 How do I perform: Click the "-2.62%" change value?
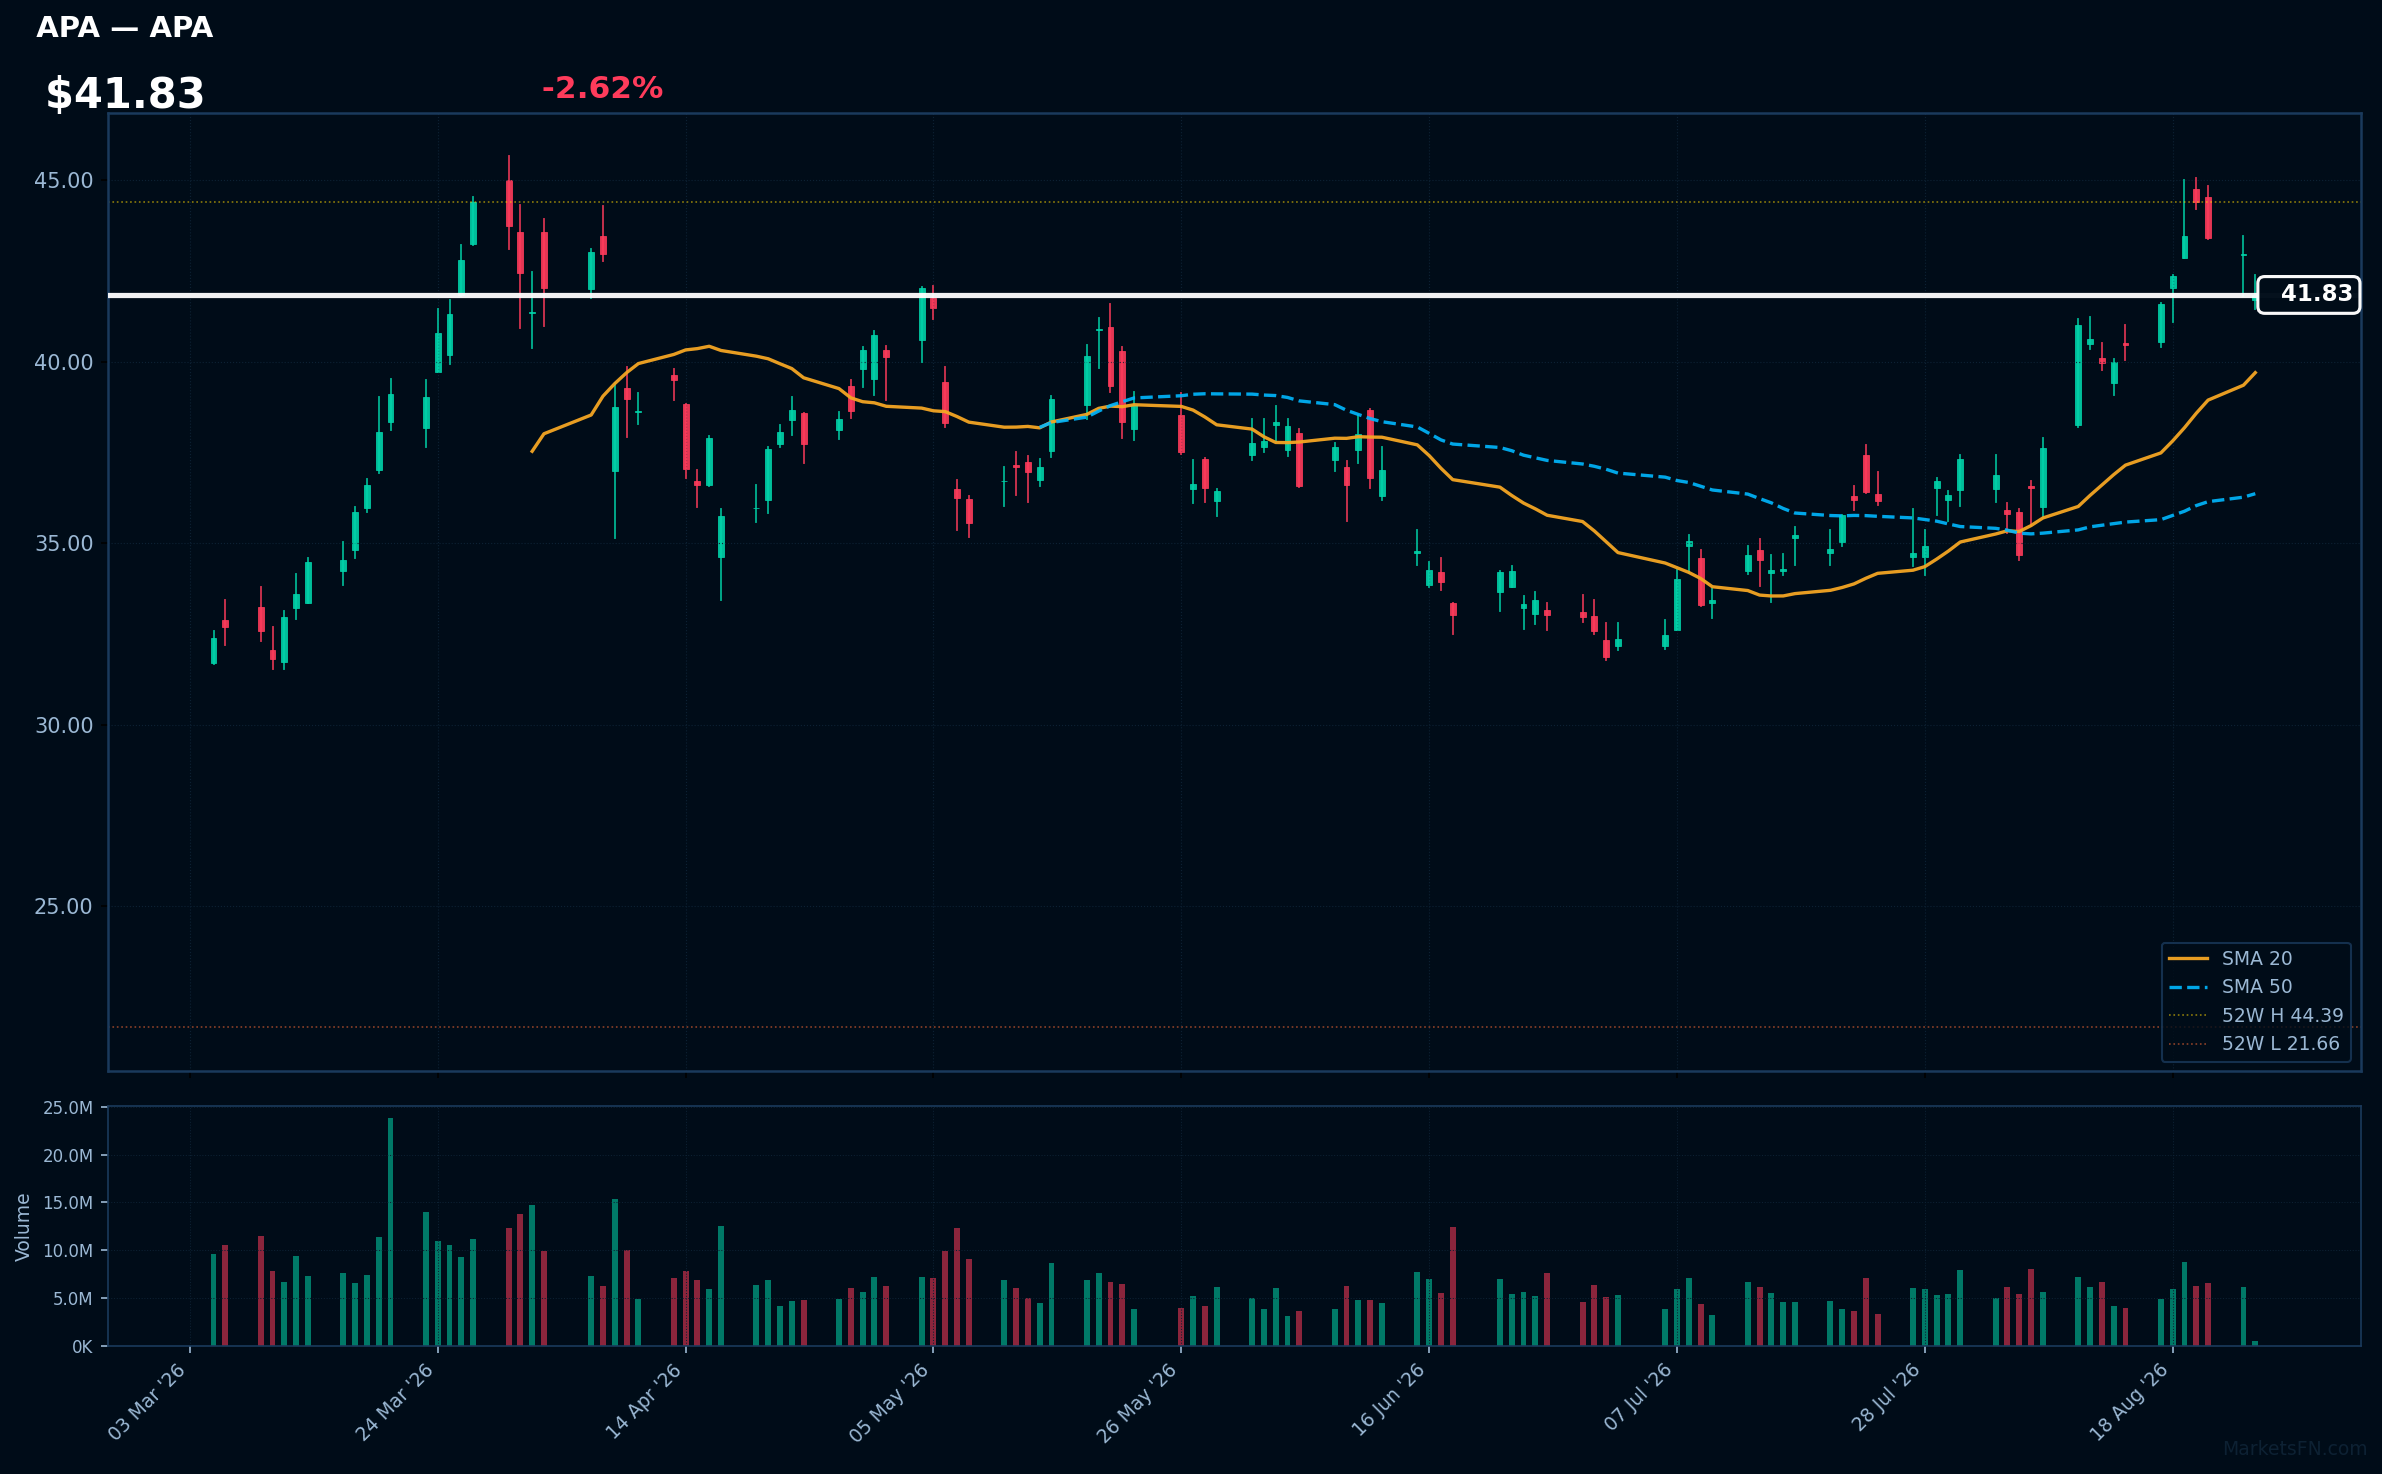(602, 88)
